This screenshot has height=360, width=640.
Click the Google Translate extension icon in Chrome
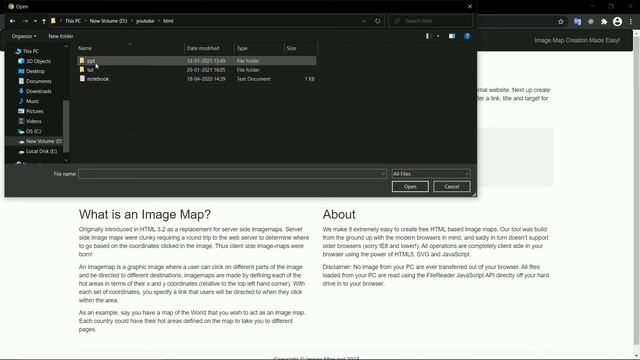point(577,22)
